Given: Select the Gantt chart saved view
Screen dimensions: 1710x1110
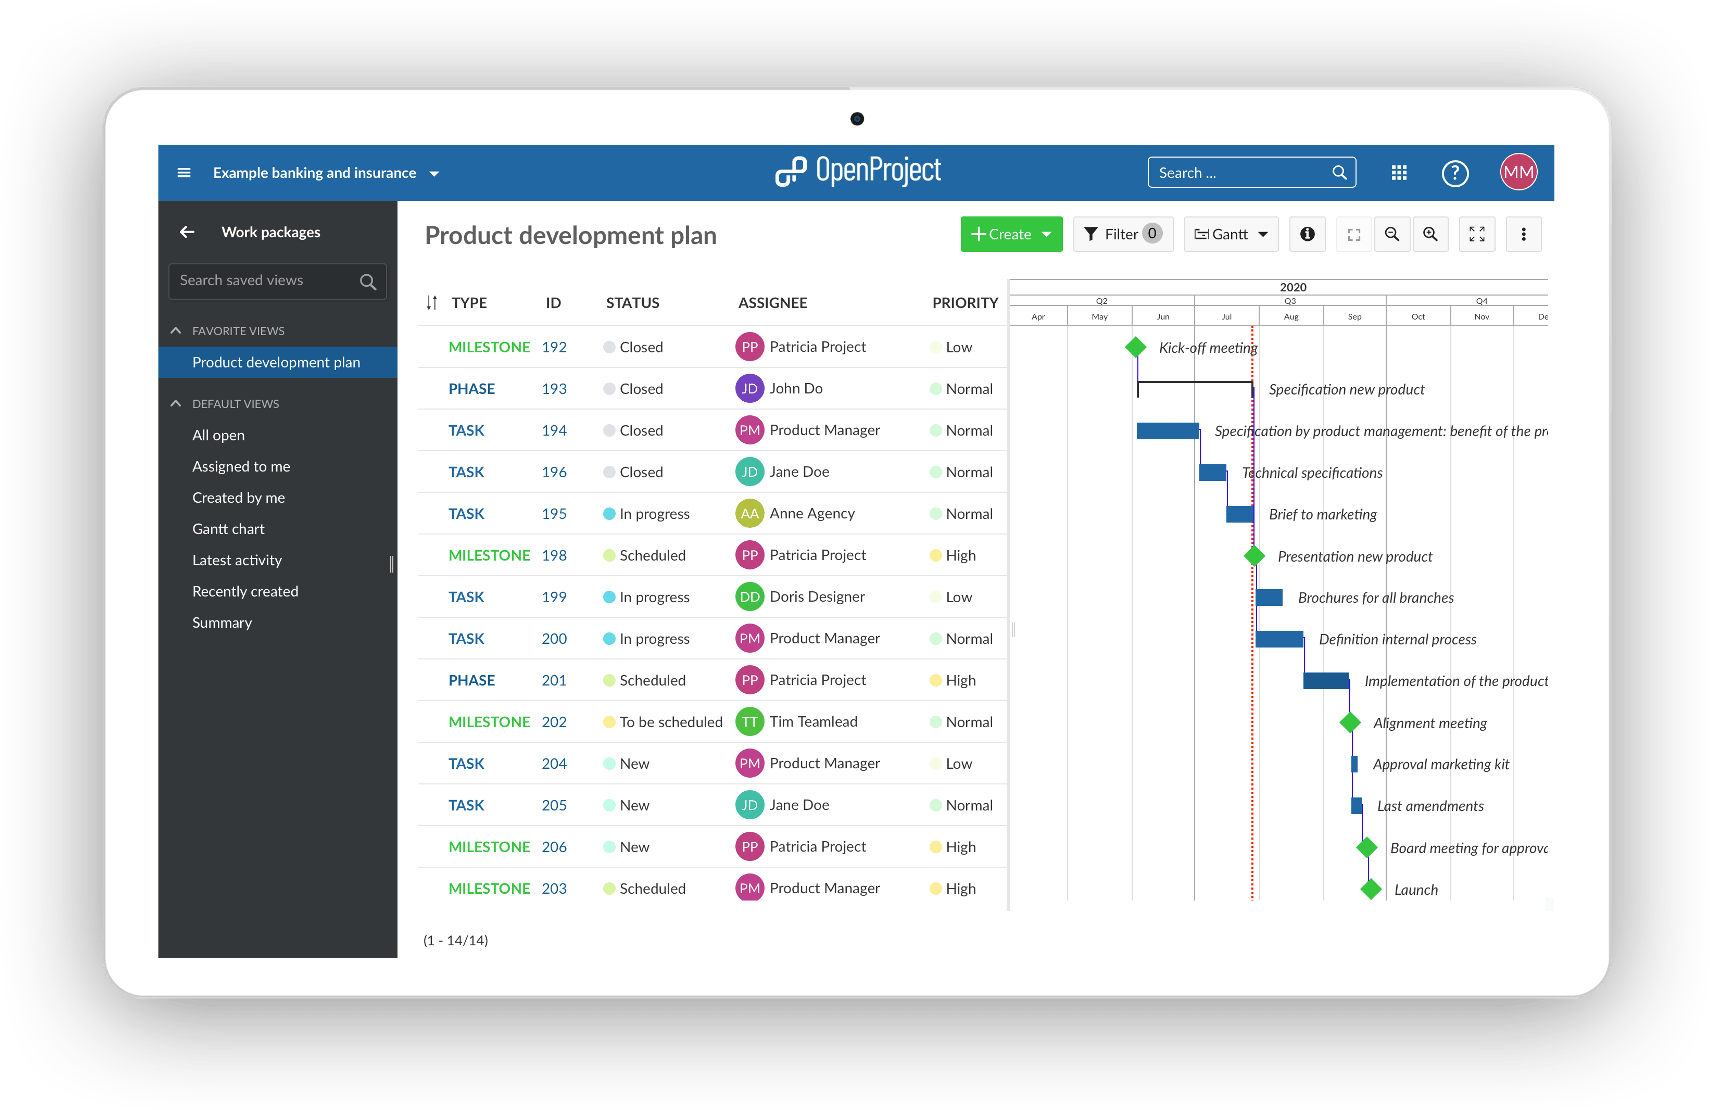Looking at the screenshot, I should [x=228, y=529].
